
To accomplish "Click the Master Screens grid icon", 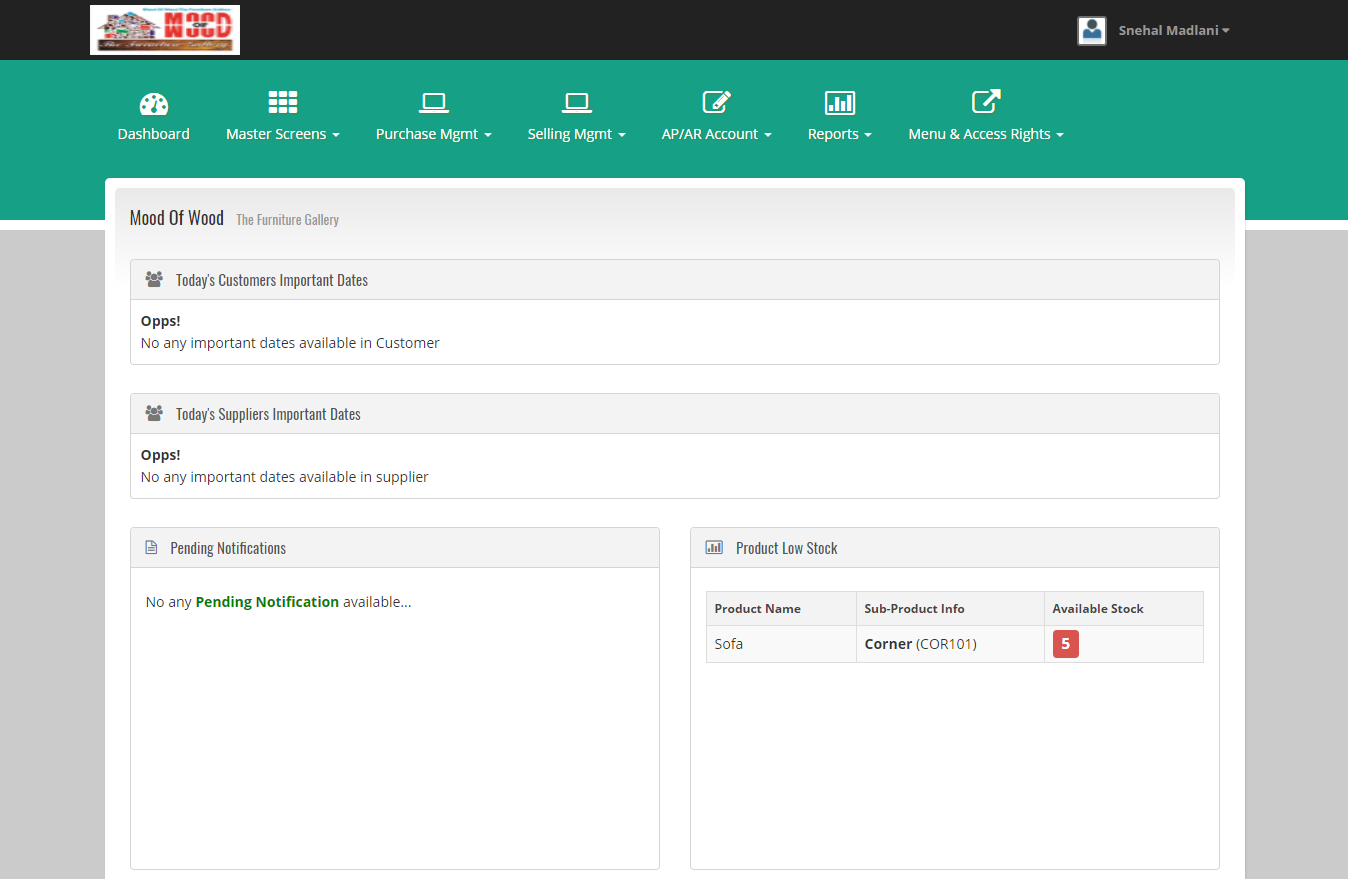I will click(283, 102).
